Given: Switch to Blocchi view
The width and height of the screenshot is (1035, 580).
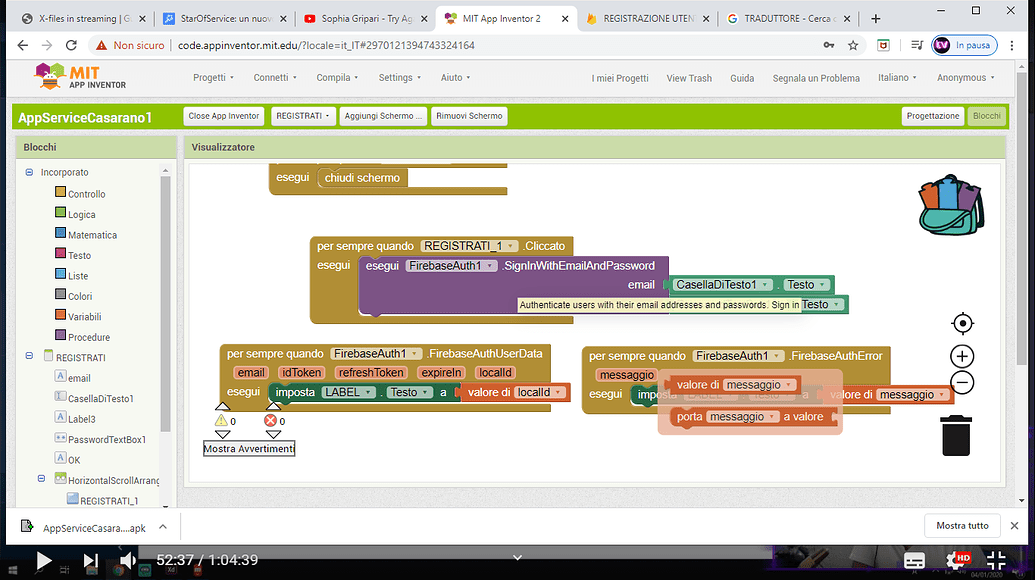Looking at the screenshot, I should click(987, 116).
